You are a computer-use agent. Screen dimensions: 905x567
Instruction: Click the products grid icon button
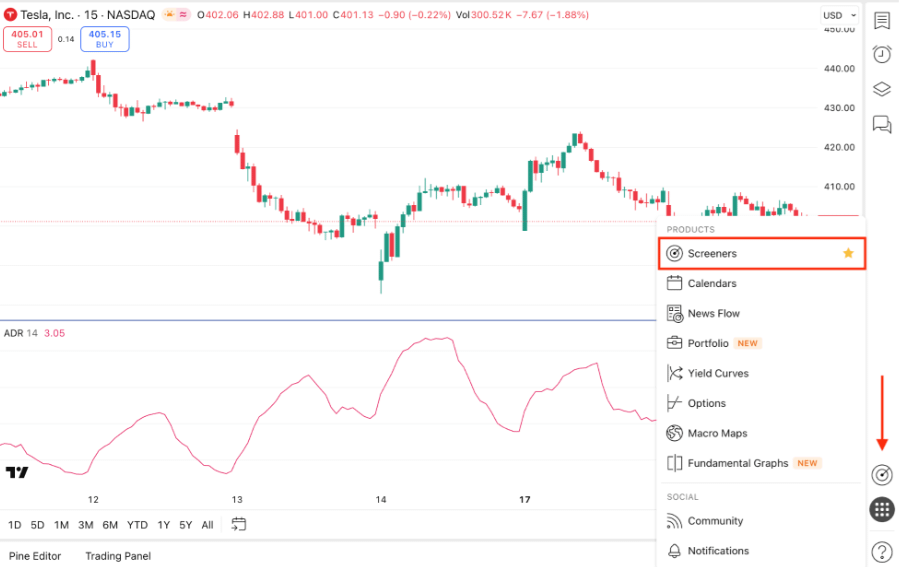click(x=881, y=509)
